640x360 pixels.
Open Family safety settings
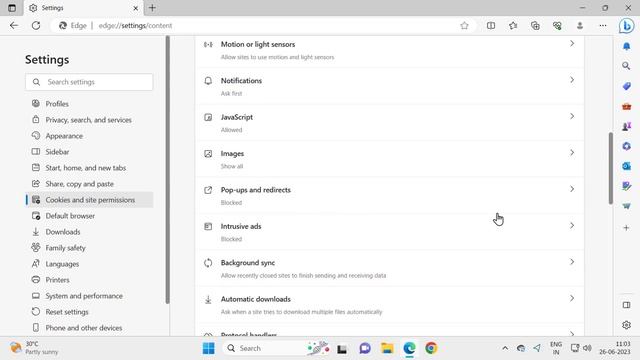89,248
